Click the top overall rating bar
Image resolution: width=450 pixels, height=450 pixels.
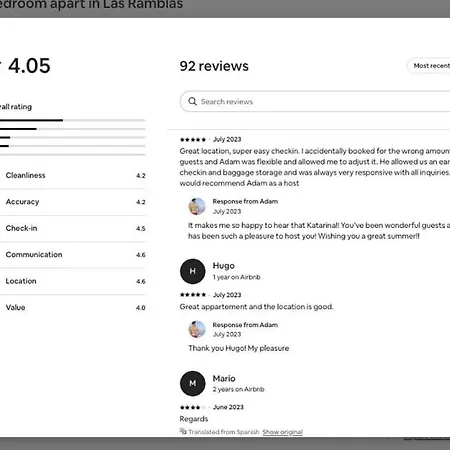73,120
